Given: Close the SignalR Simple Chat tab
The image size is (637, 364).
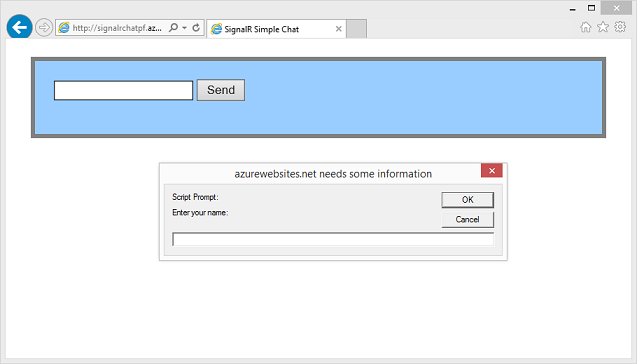Looking at the screenshot, I should [338, 29].
